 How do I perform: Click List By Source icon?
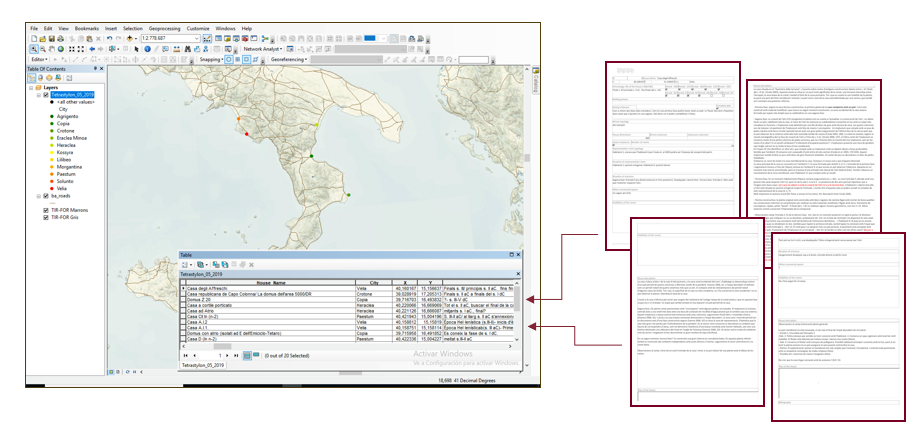coord(40,78)
